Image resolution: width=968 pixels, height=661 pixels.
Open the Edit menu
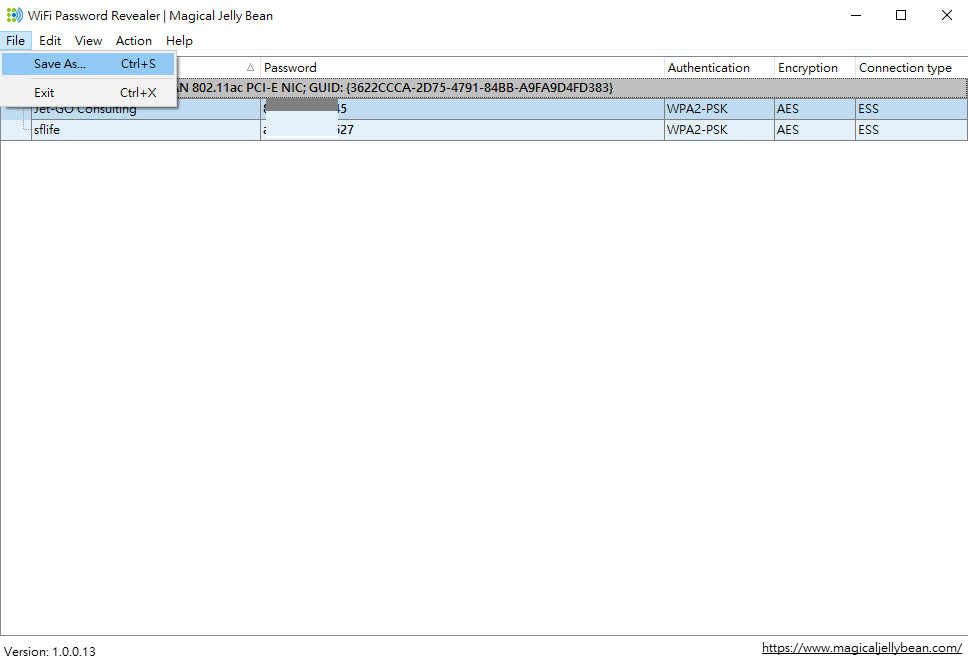50,41
